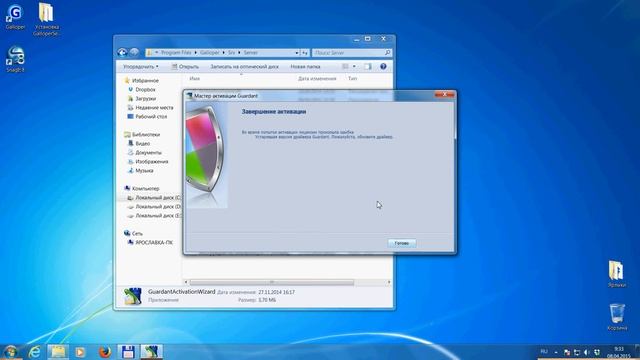640x360 pixels.
Task: Launch Internet Explorer from the taskbar
Action: tap(35, 352)
